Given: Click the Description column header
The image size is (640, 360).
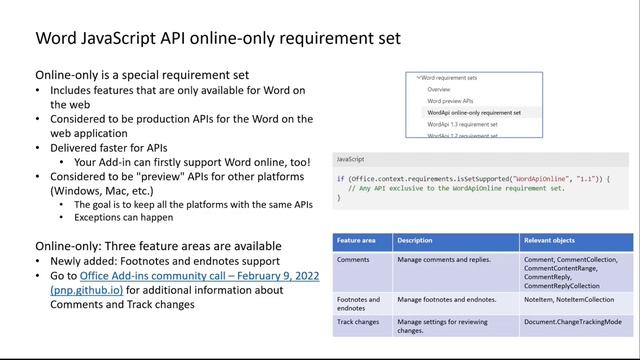Looking at the screenshot, I should 456,241.
